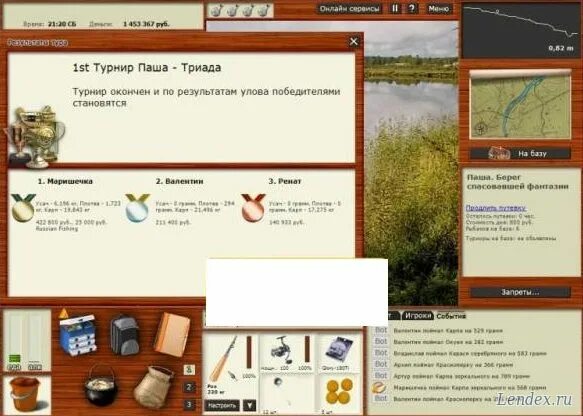The height and width of the screenshot is (416, 583).
Task: Open the brown notebook
Action: (172, 334)
